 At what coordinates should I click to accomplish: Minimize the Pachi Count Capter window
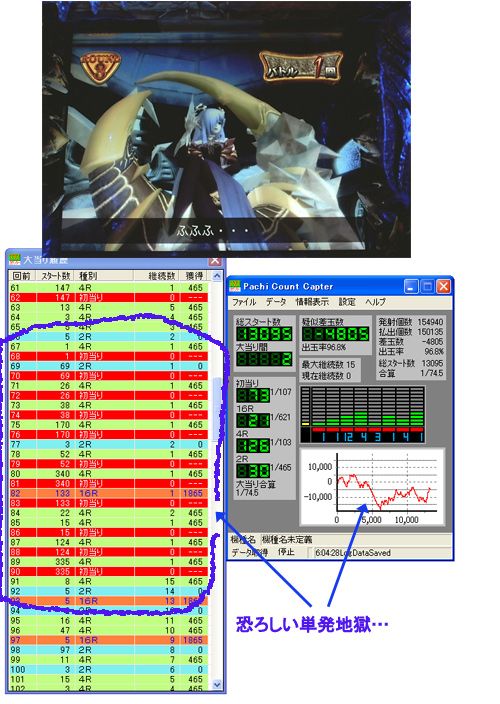pos(411,286)
